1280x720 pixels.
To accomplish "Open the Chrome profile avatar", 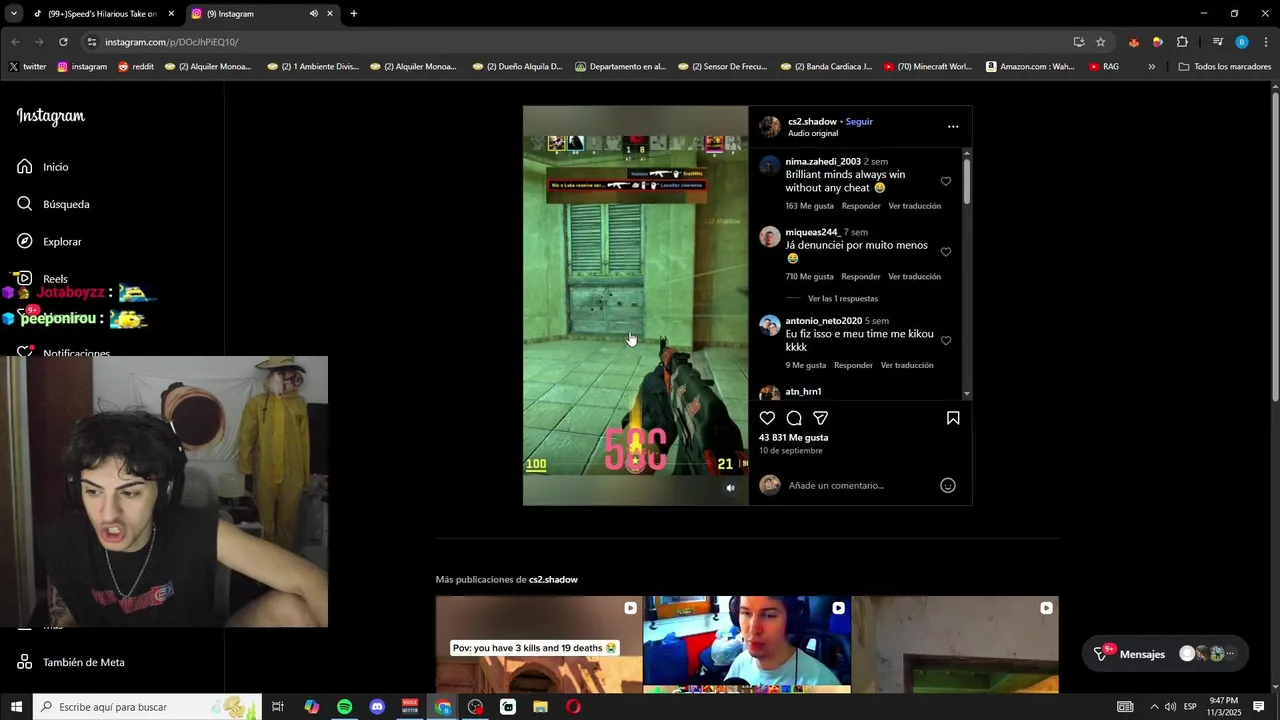I will [1242, 42].
